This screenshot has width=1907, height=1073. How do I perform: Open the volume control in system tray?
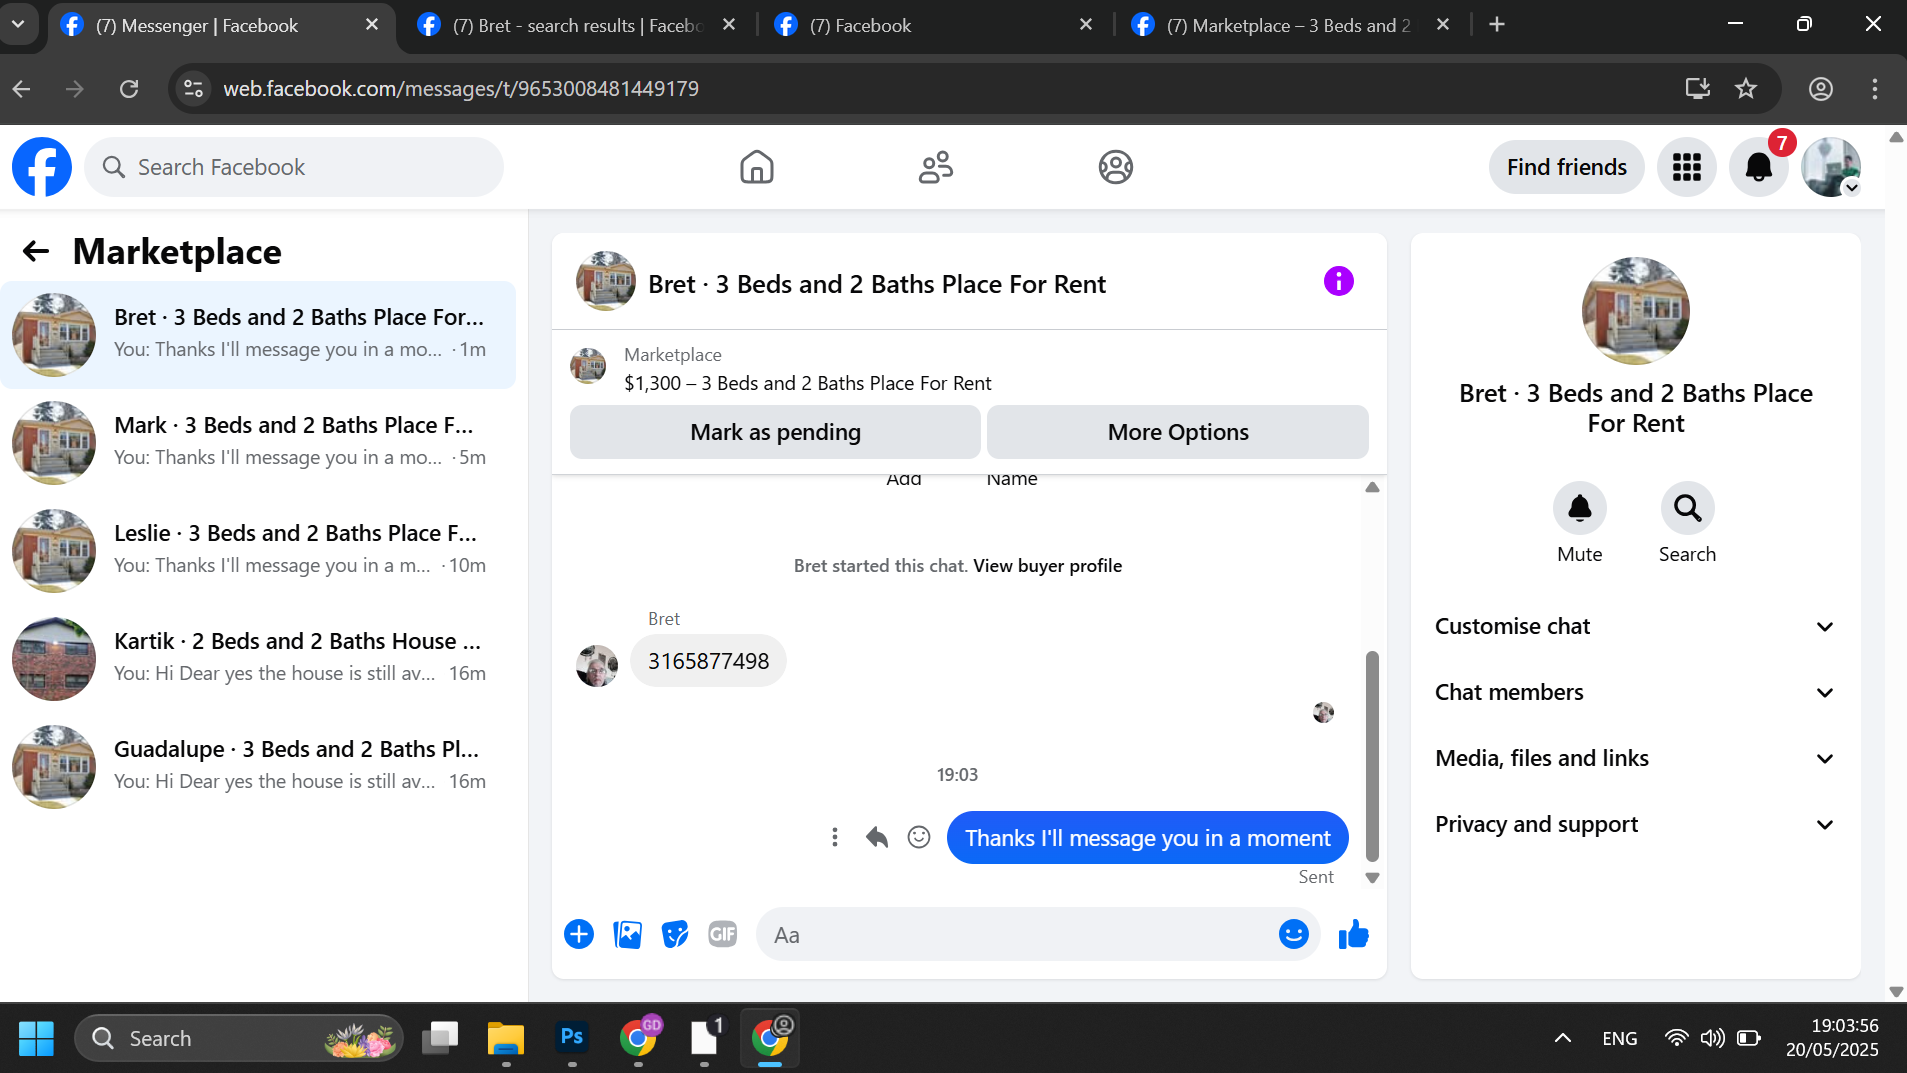pyautogui.click(x=1713, y=1038)
